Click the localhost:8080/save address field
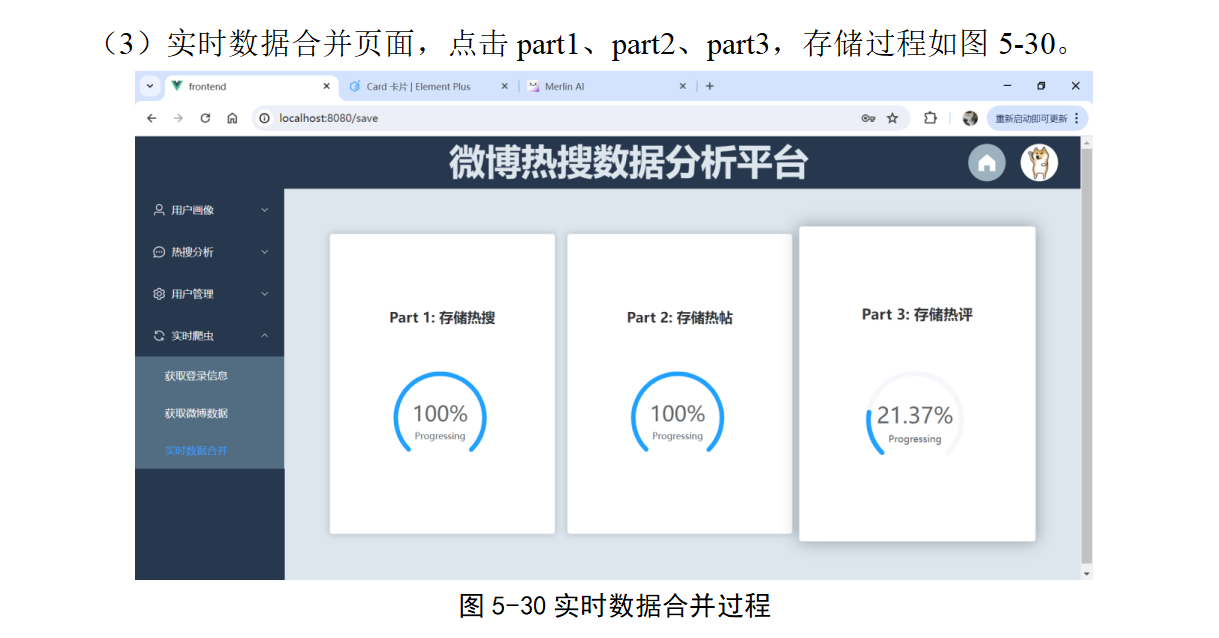 [x=580, y=118]
